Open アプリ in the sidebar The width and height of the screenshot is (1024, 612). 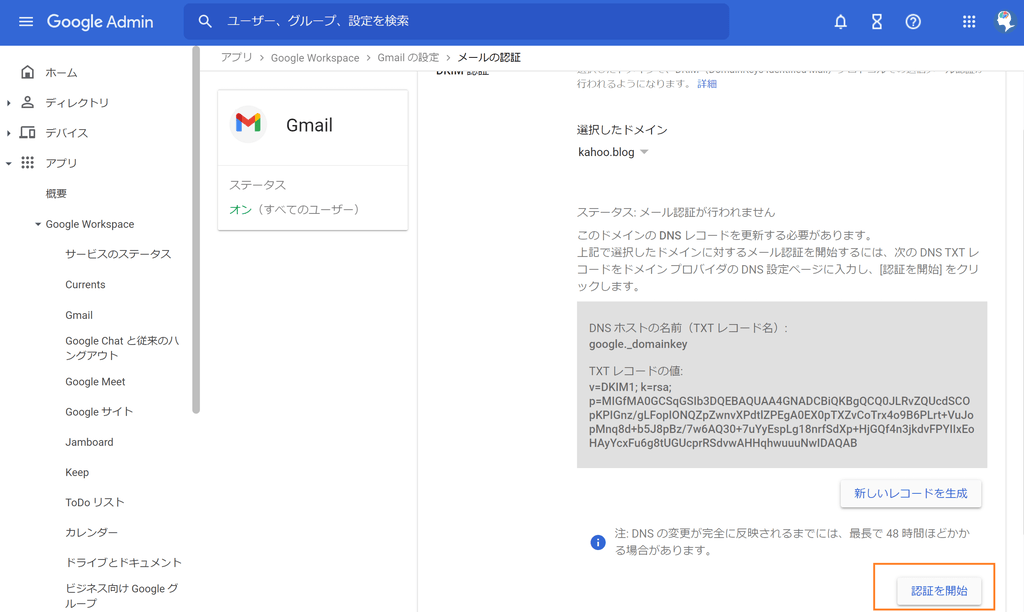(x=61, y=163)
